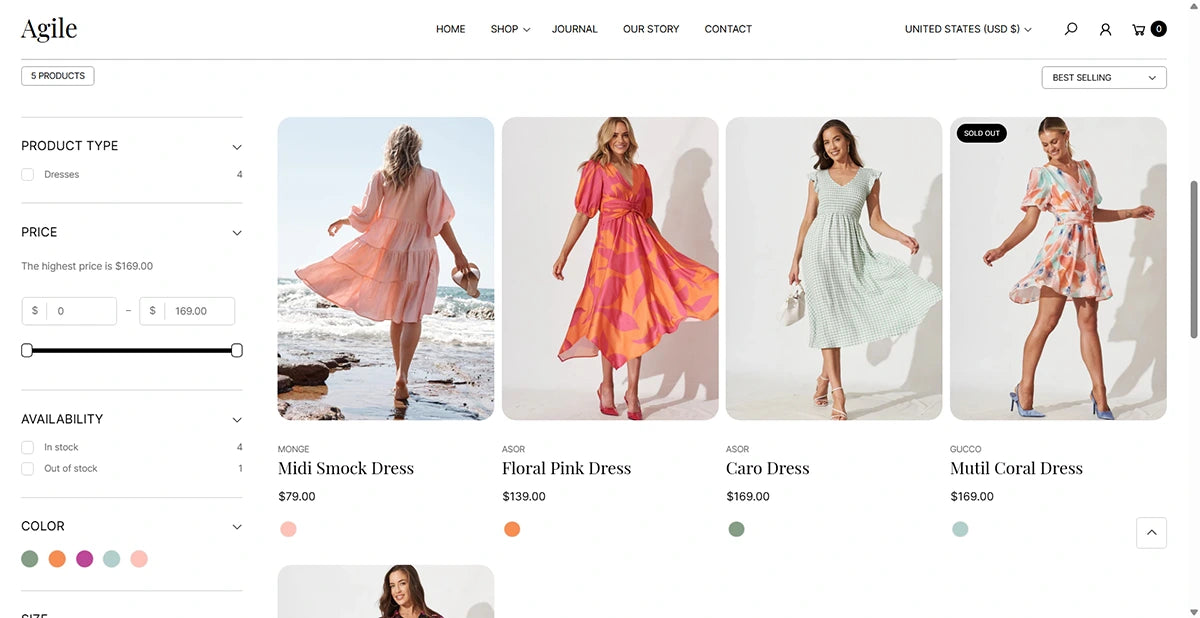Viewport: 1200px width, 618px height.
Task: Collapse the Color filter section
Action: pyautogui.click(x=237, y=527)
